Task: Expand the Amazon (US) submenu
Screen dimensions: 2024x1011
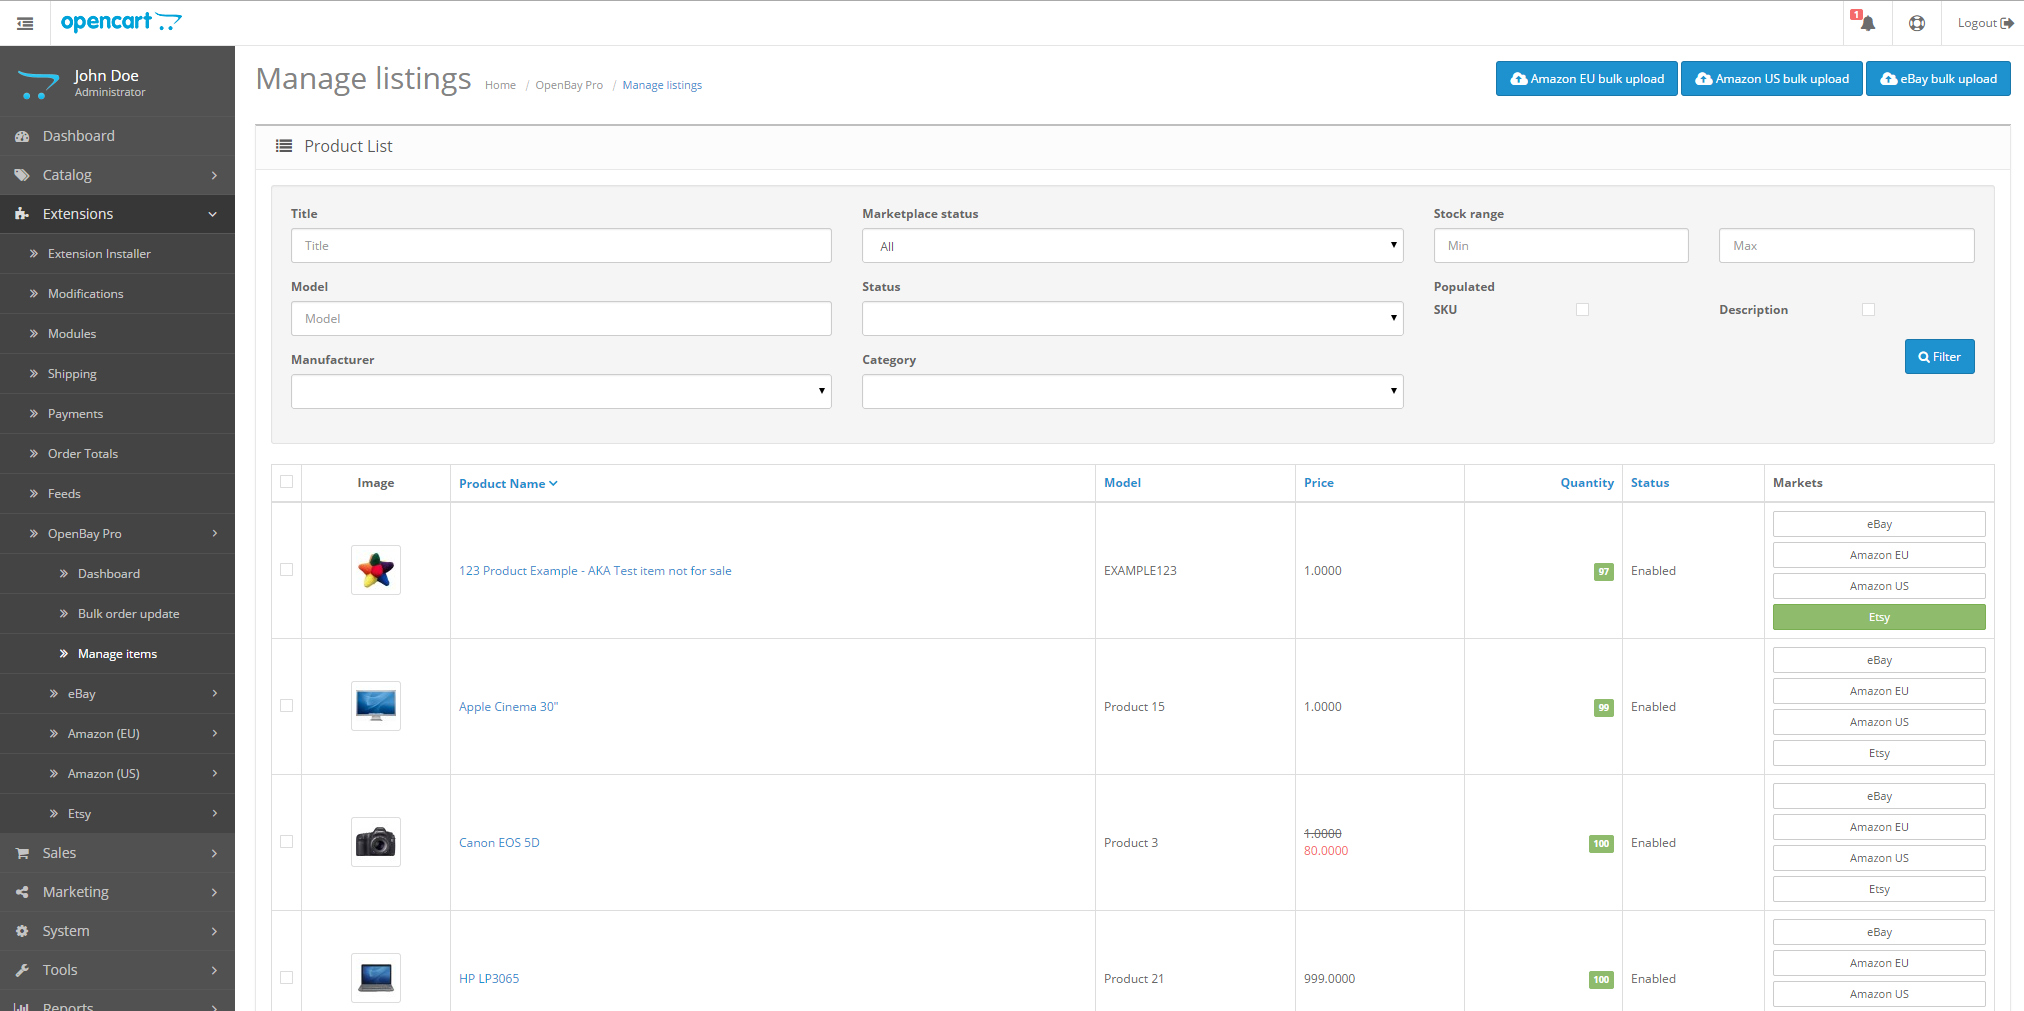Action: (117, 773)
